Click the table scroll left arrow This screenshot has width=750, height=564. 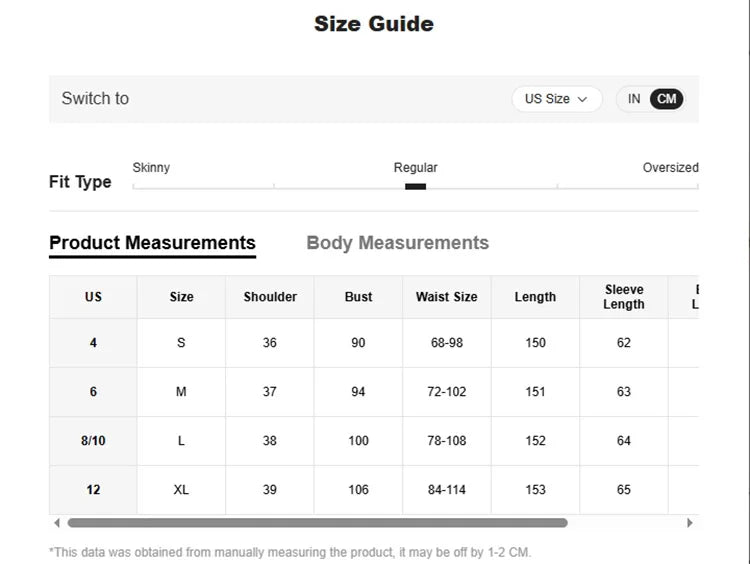point(57,523)
